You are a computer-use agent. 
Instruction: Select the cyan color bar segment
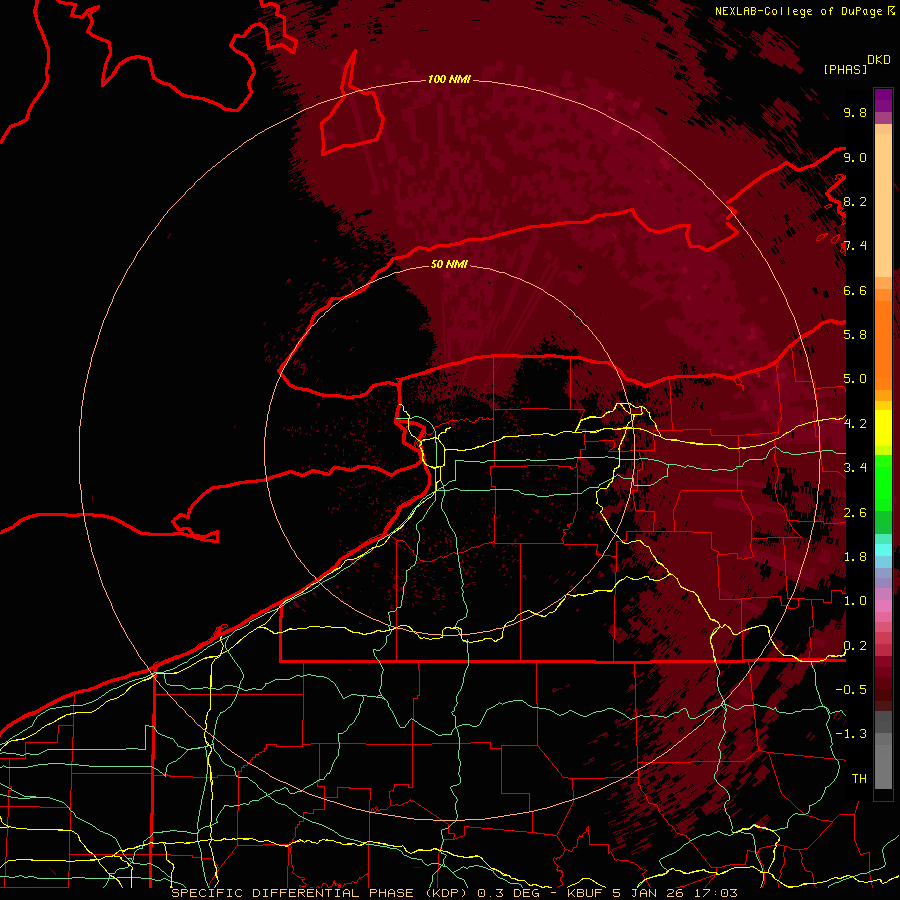click(x=883, y=549)
